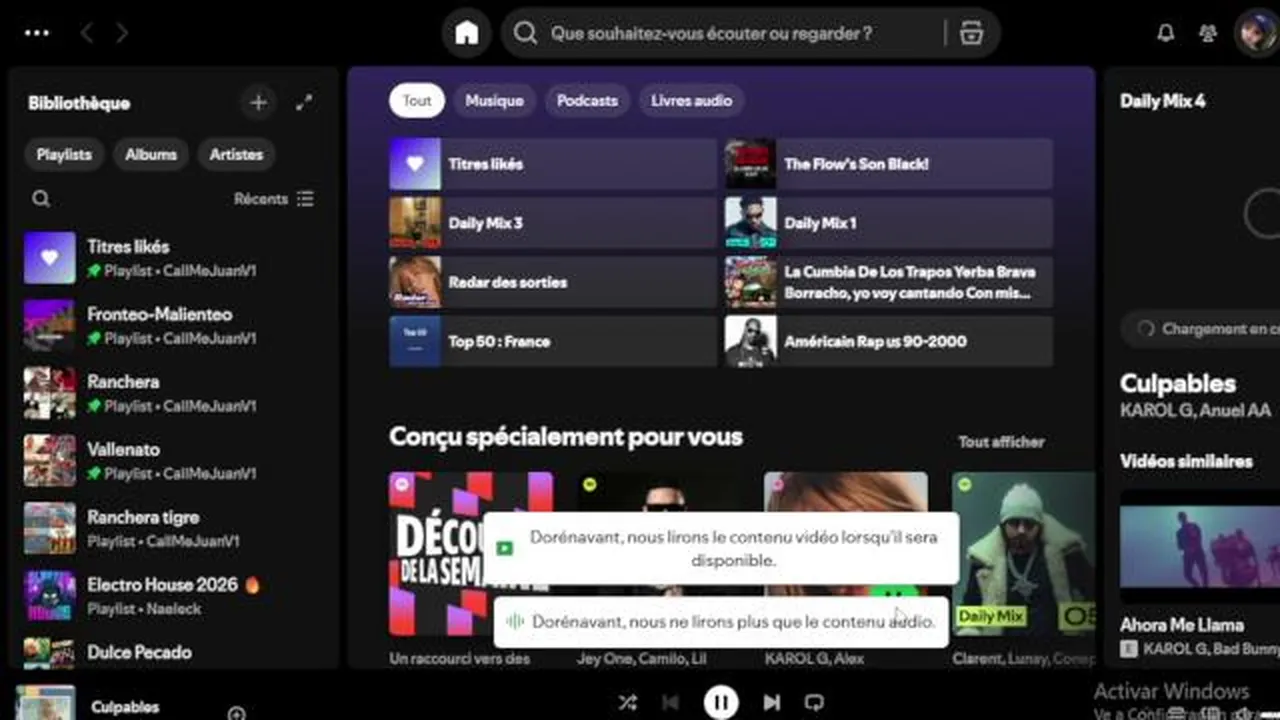The height and width of the screenshot is (720, 1280).
Task: Open the Titres likés shortcut tile
Action: click(553, 164)
